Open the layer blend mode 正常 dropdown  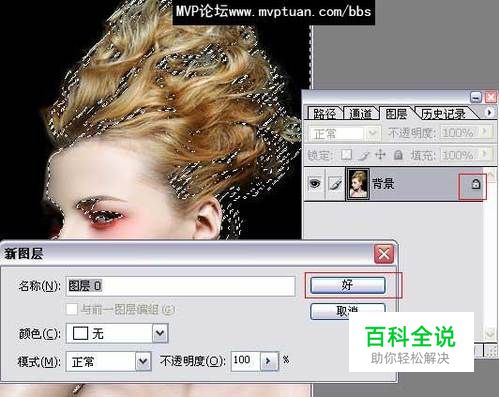[372, 134]
